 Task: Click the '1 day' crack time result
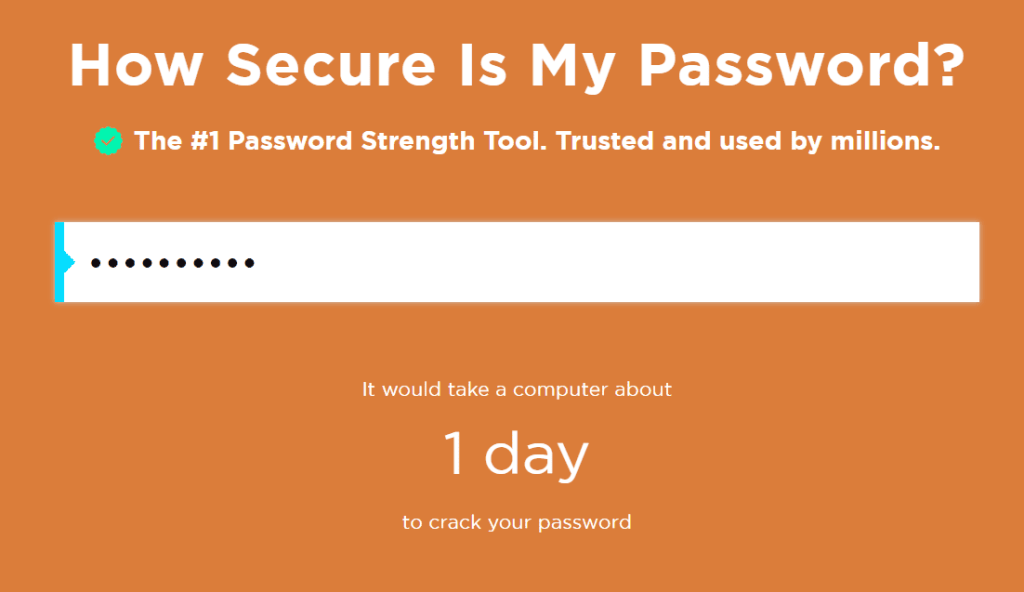coord(516,453)
